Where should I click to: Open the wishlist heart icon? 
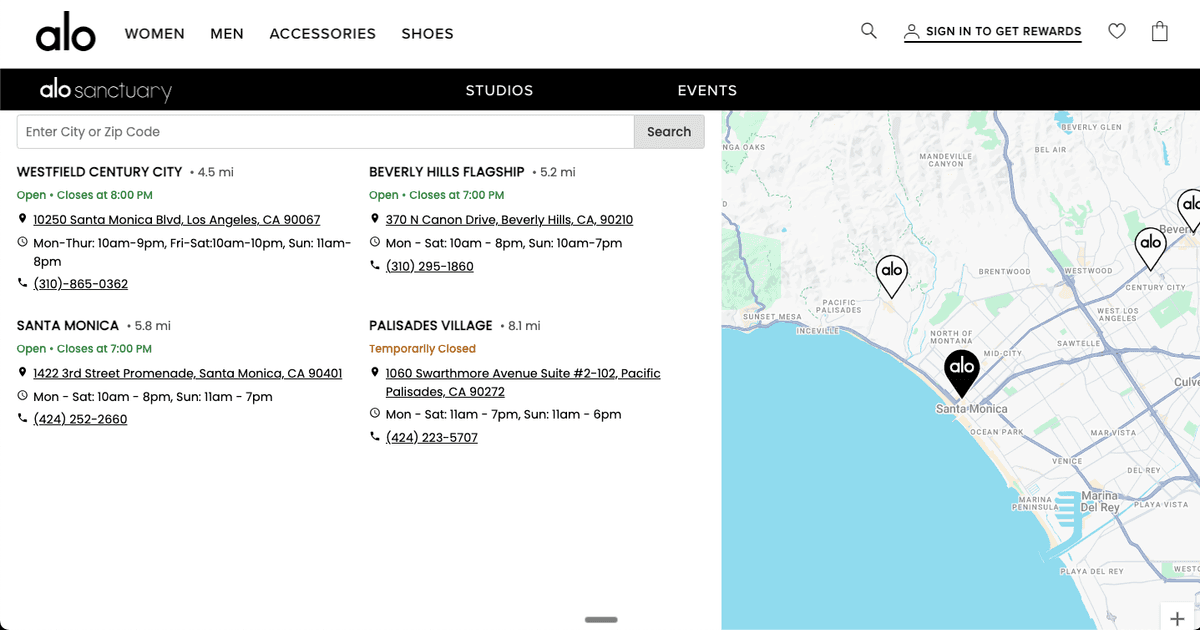pyautogui.click(x=1117, y=31)
